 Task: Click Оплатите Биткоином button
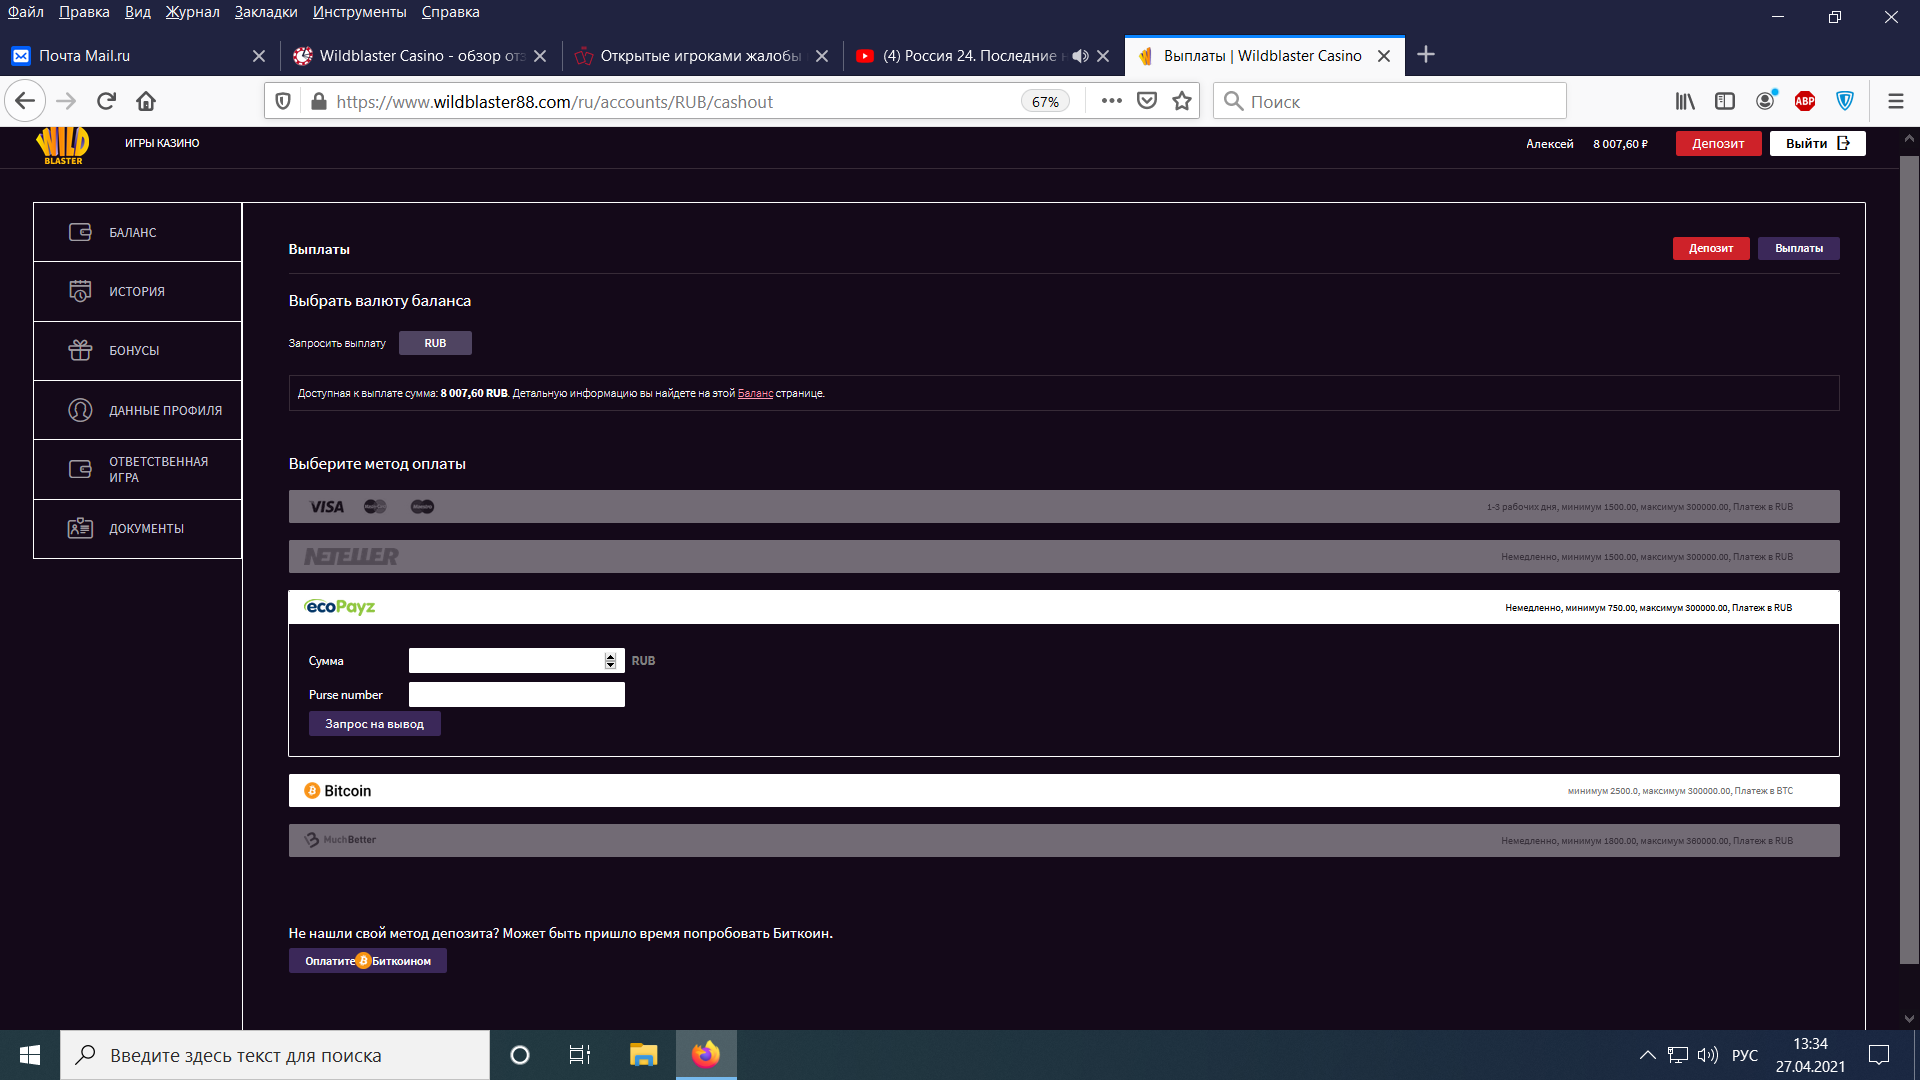click(368, 961)
